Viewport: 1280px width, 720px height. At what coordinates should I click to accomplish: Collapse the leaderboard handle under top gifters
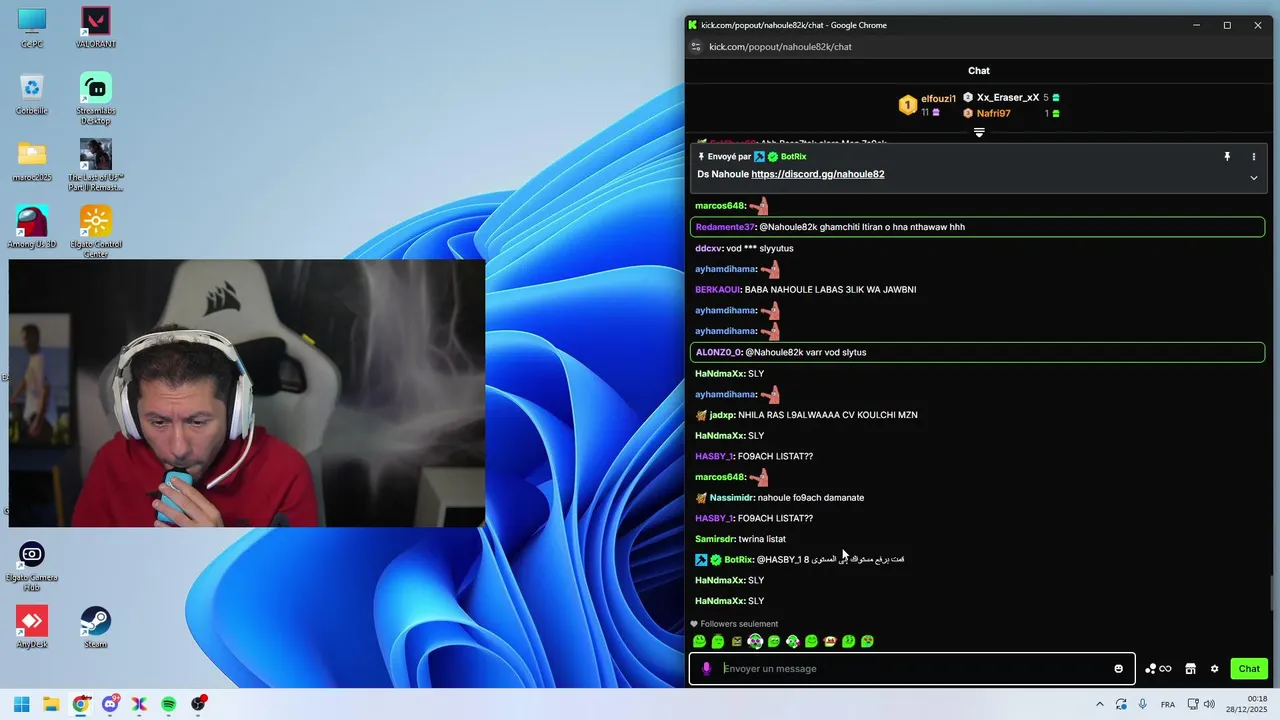[x=979, y=132]
